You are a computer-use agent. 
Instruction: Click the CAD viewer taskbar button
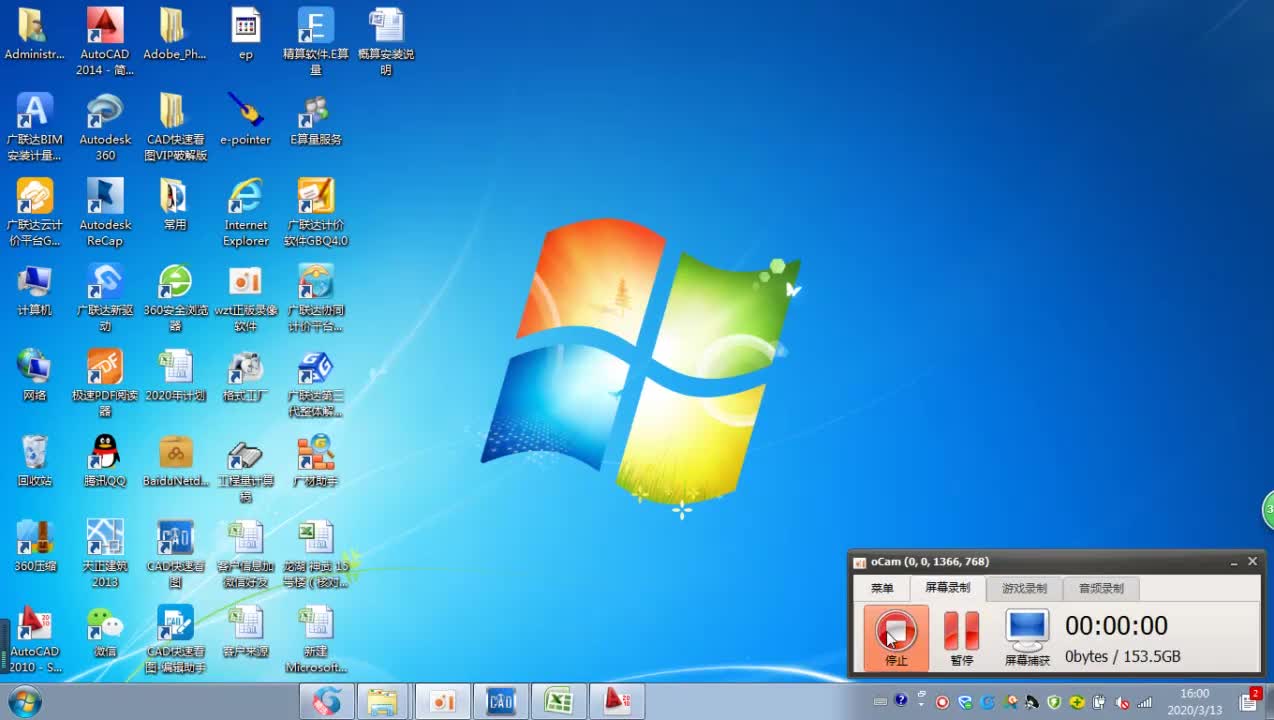click(500, 701)
